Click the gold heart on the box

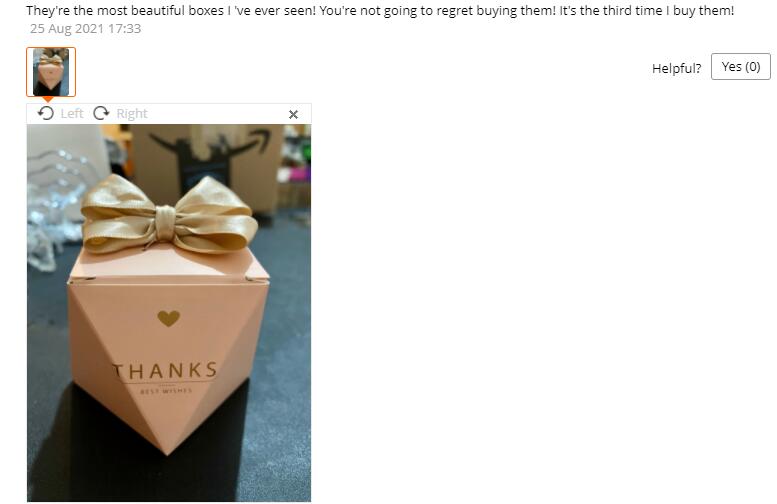click(x=168, y=318)
